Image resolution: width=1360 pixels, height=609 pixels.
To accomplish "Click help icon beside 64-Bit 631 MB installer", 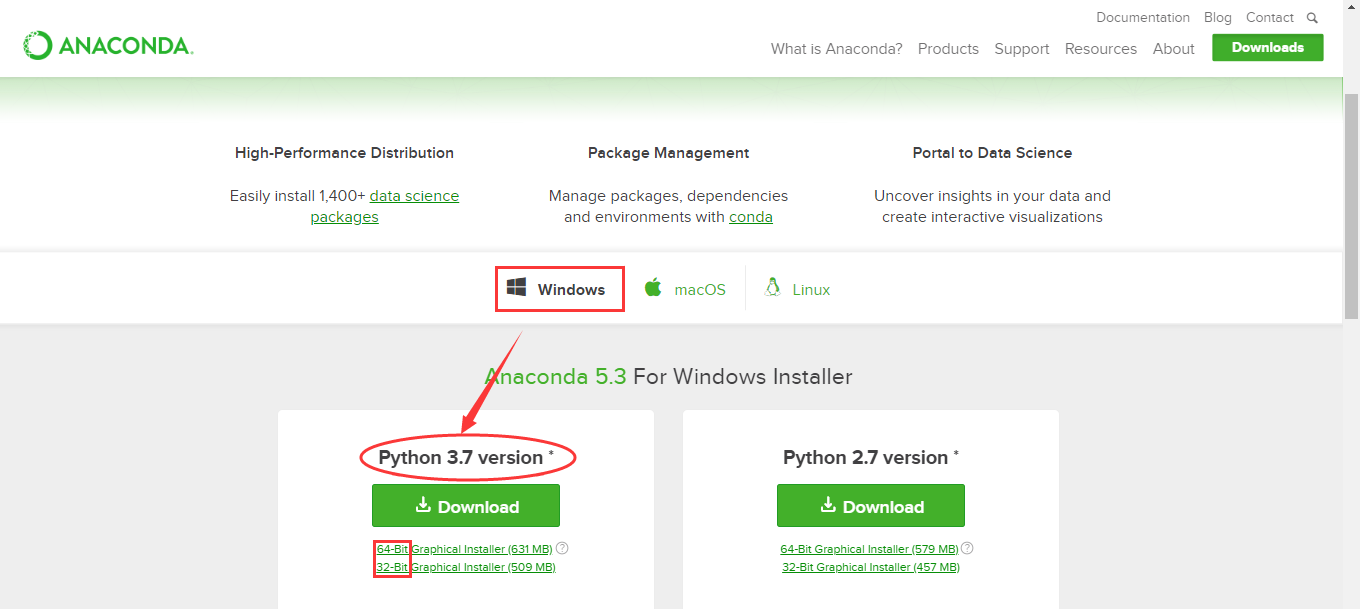I will (562, 548).
